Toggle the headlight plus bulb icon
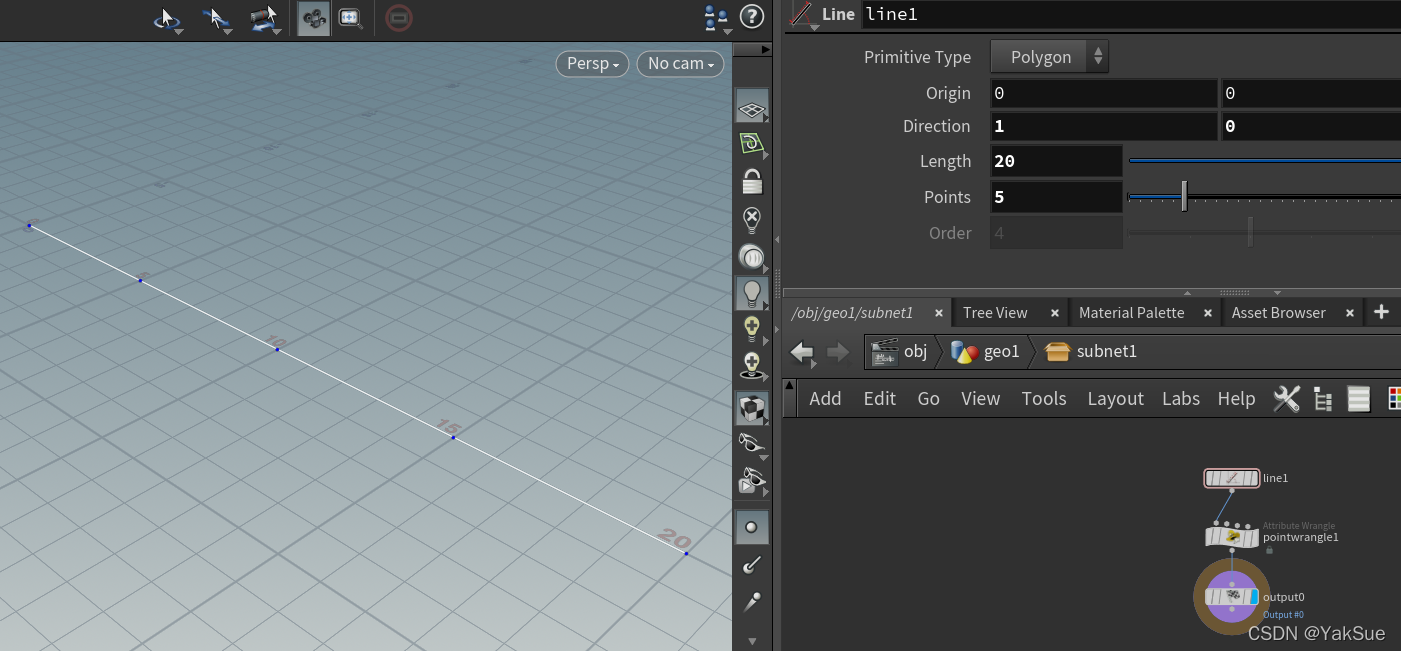 coord(752,329)
